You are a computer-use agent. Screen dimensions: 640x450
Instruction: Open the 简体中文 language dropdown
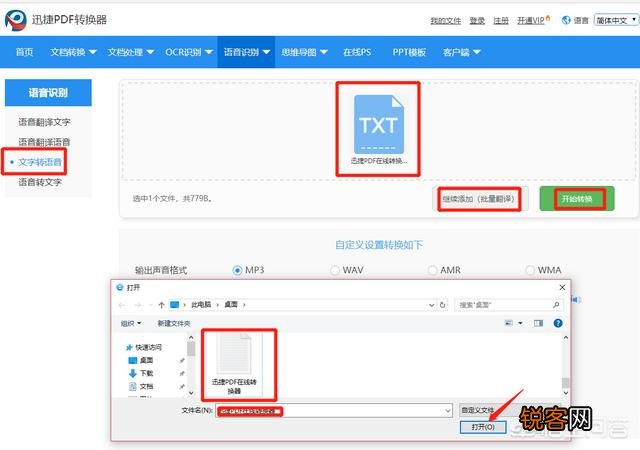coord(616,20)
